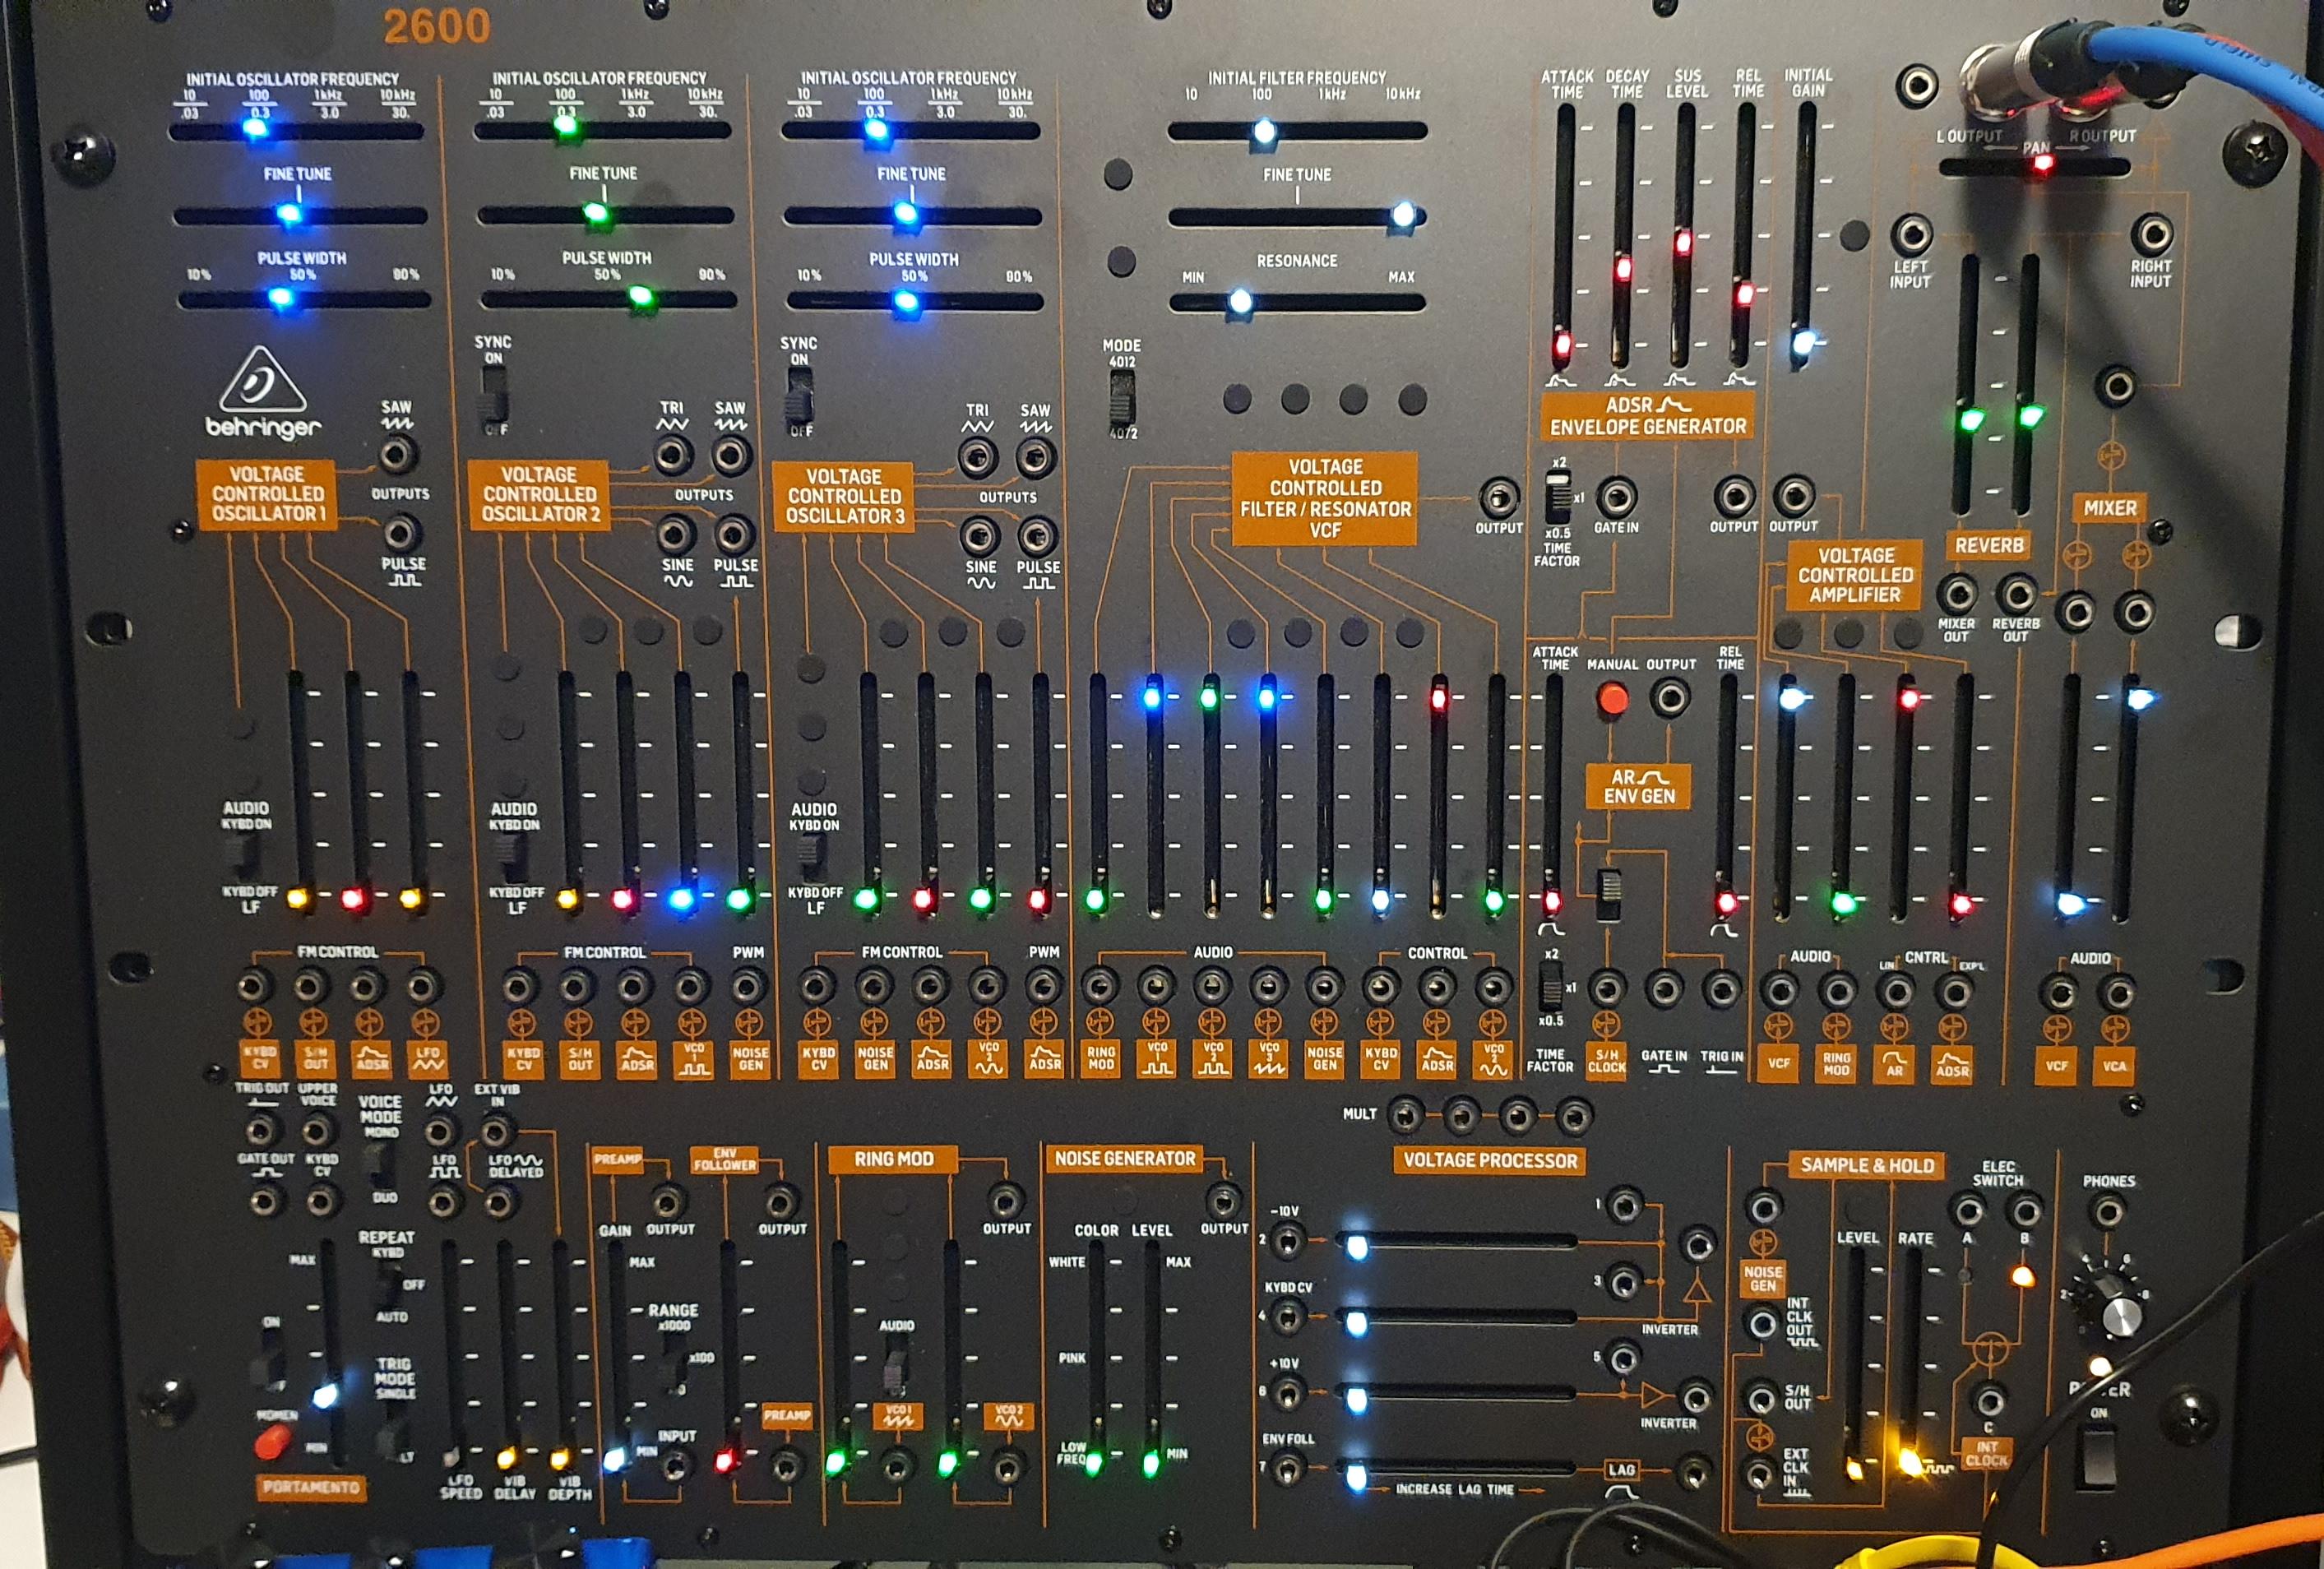Image resolution: width=2324 pixels, height=1569 pixels.
Task: Push the red Portamento momentary button
Action: click(272, 1441)
